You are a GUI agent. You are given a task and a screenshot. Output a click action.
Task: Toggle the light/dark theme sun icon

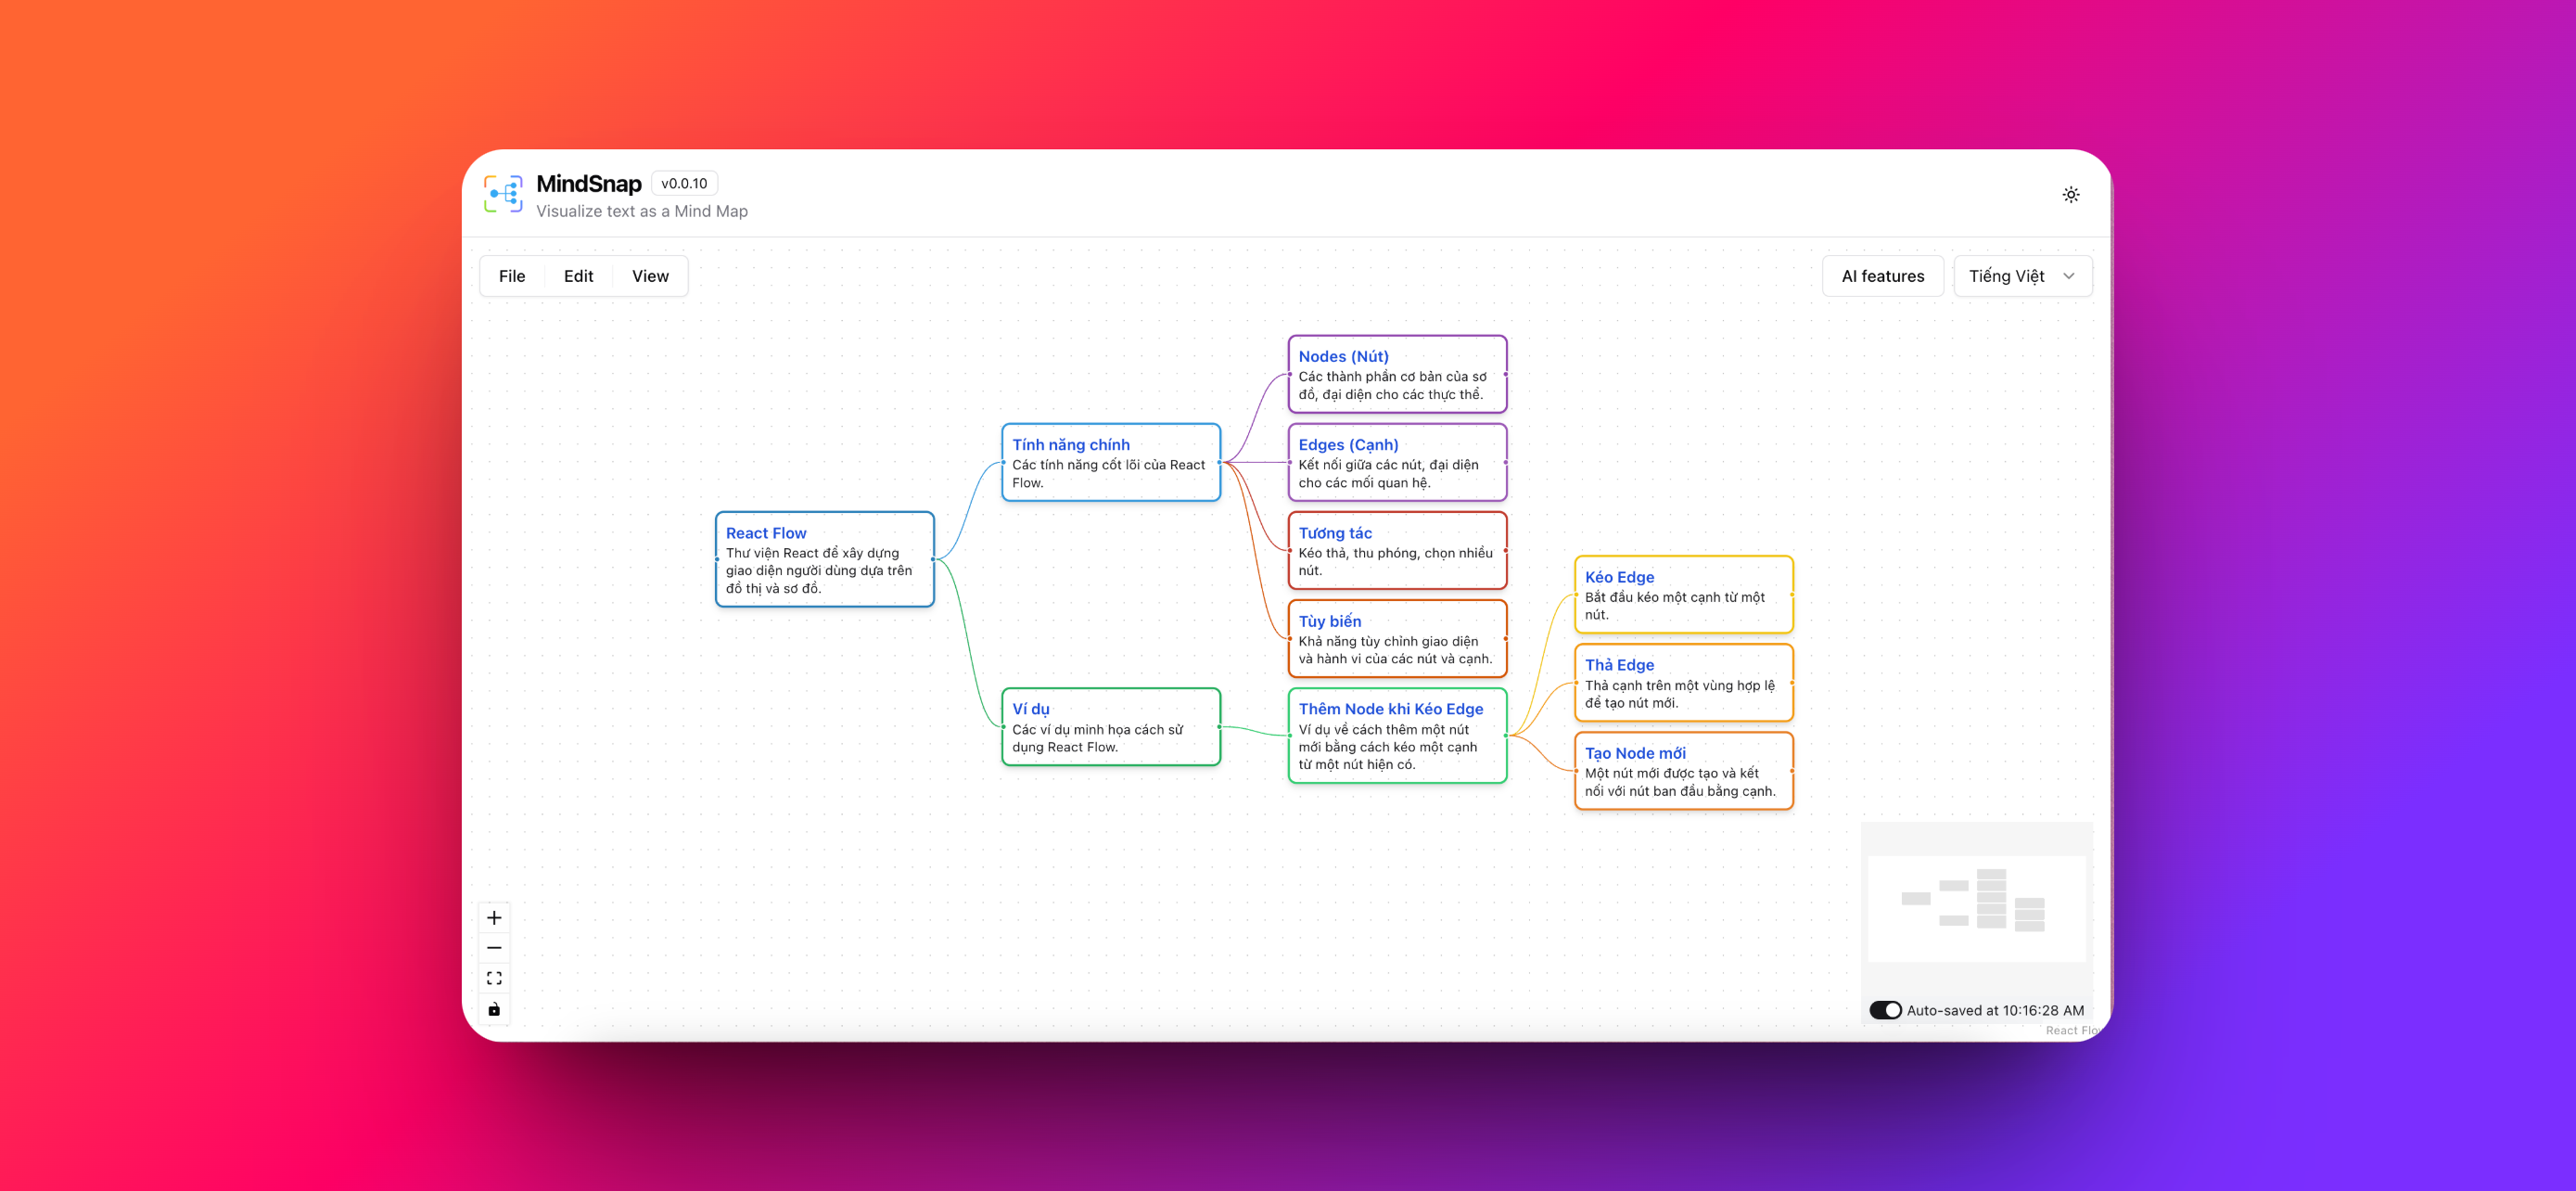coord(2071,195)
